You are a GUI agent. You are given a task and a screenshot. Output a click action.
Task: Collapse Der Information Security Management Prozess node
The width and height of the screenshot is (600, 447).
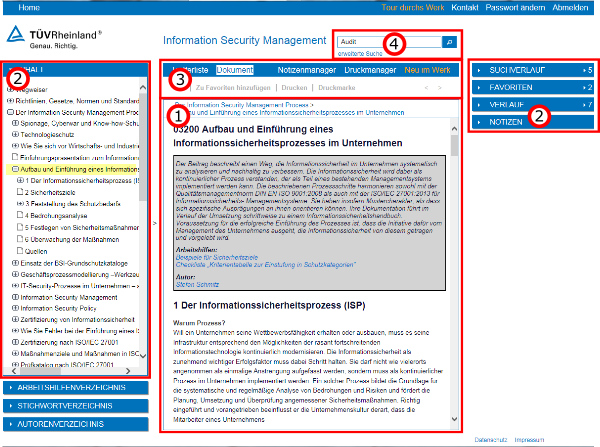(11, 112)
